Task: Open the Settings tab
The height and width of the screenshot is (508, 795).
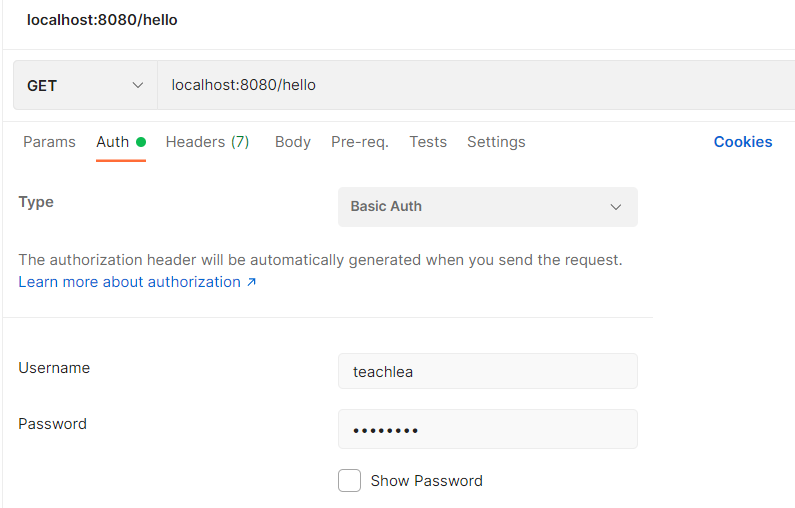Action: point(496,142)
